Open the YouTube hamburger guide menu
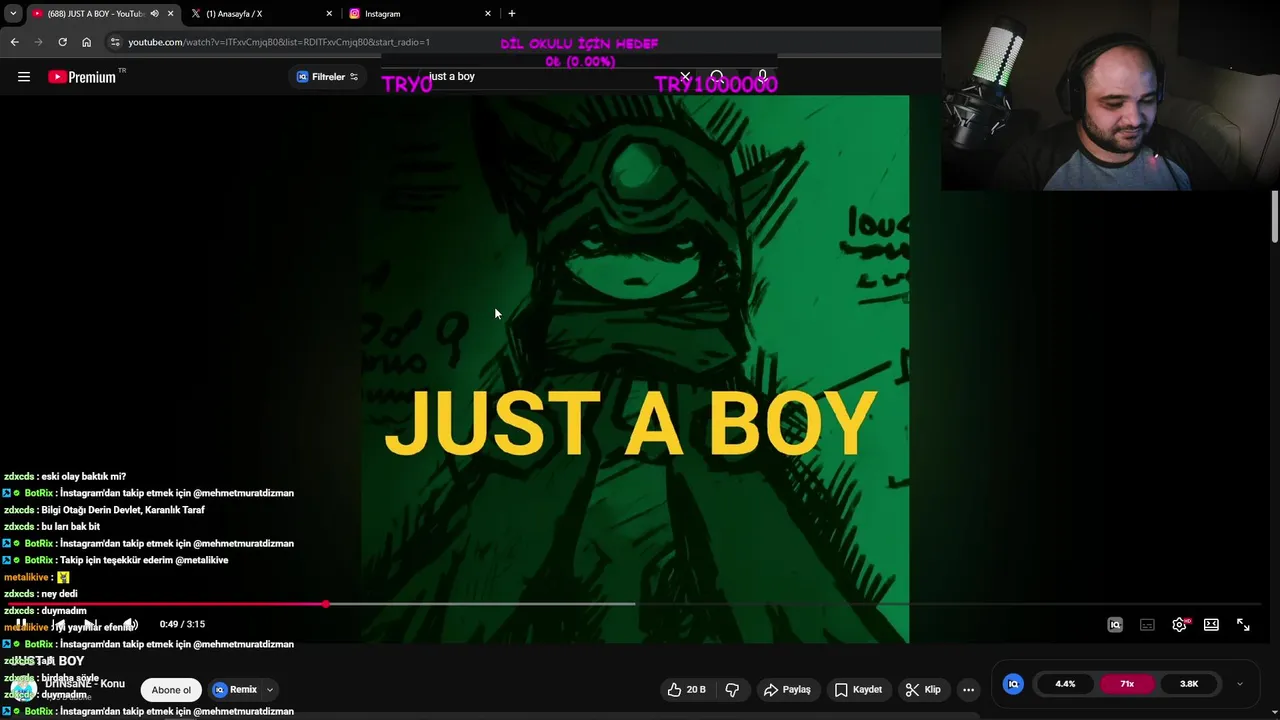Image resolution: width=1280 pixels, height=720 pixels. (24, 77)
